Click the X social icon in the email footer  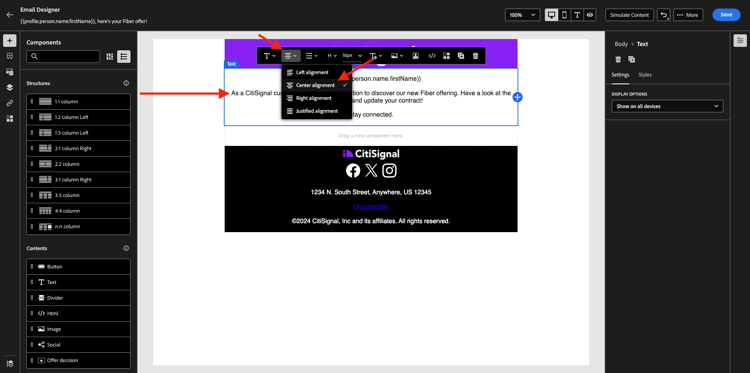[372, 171]
